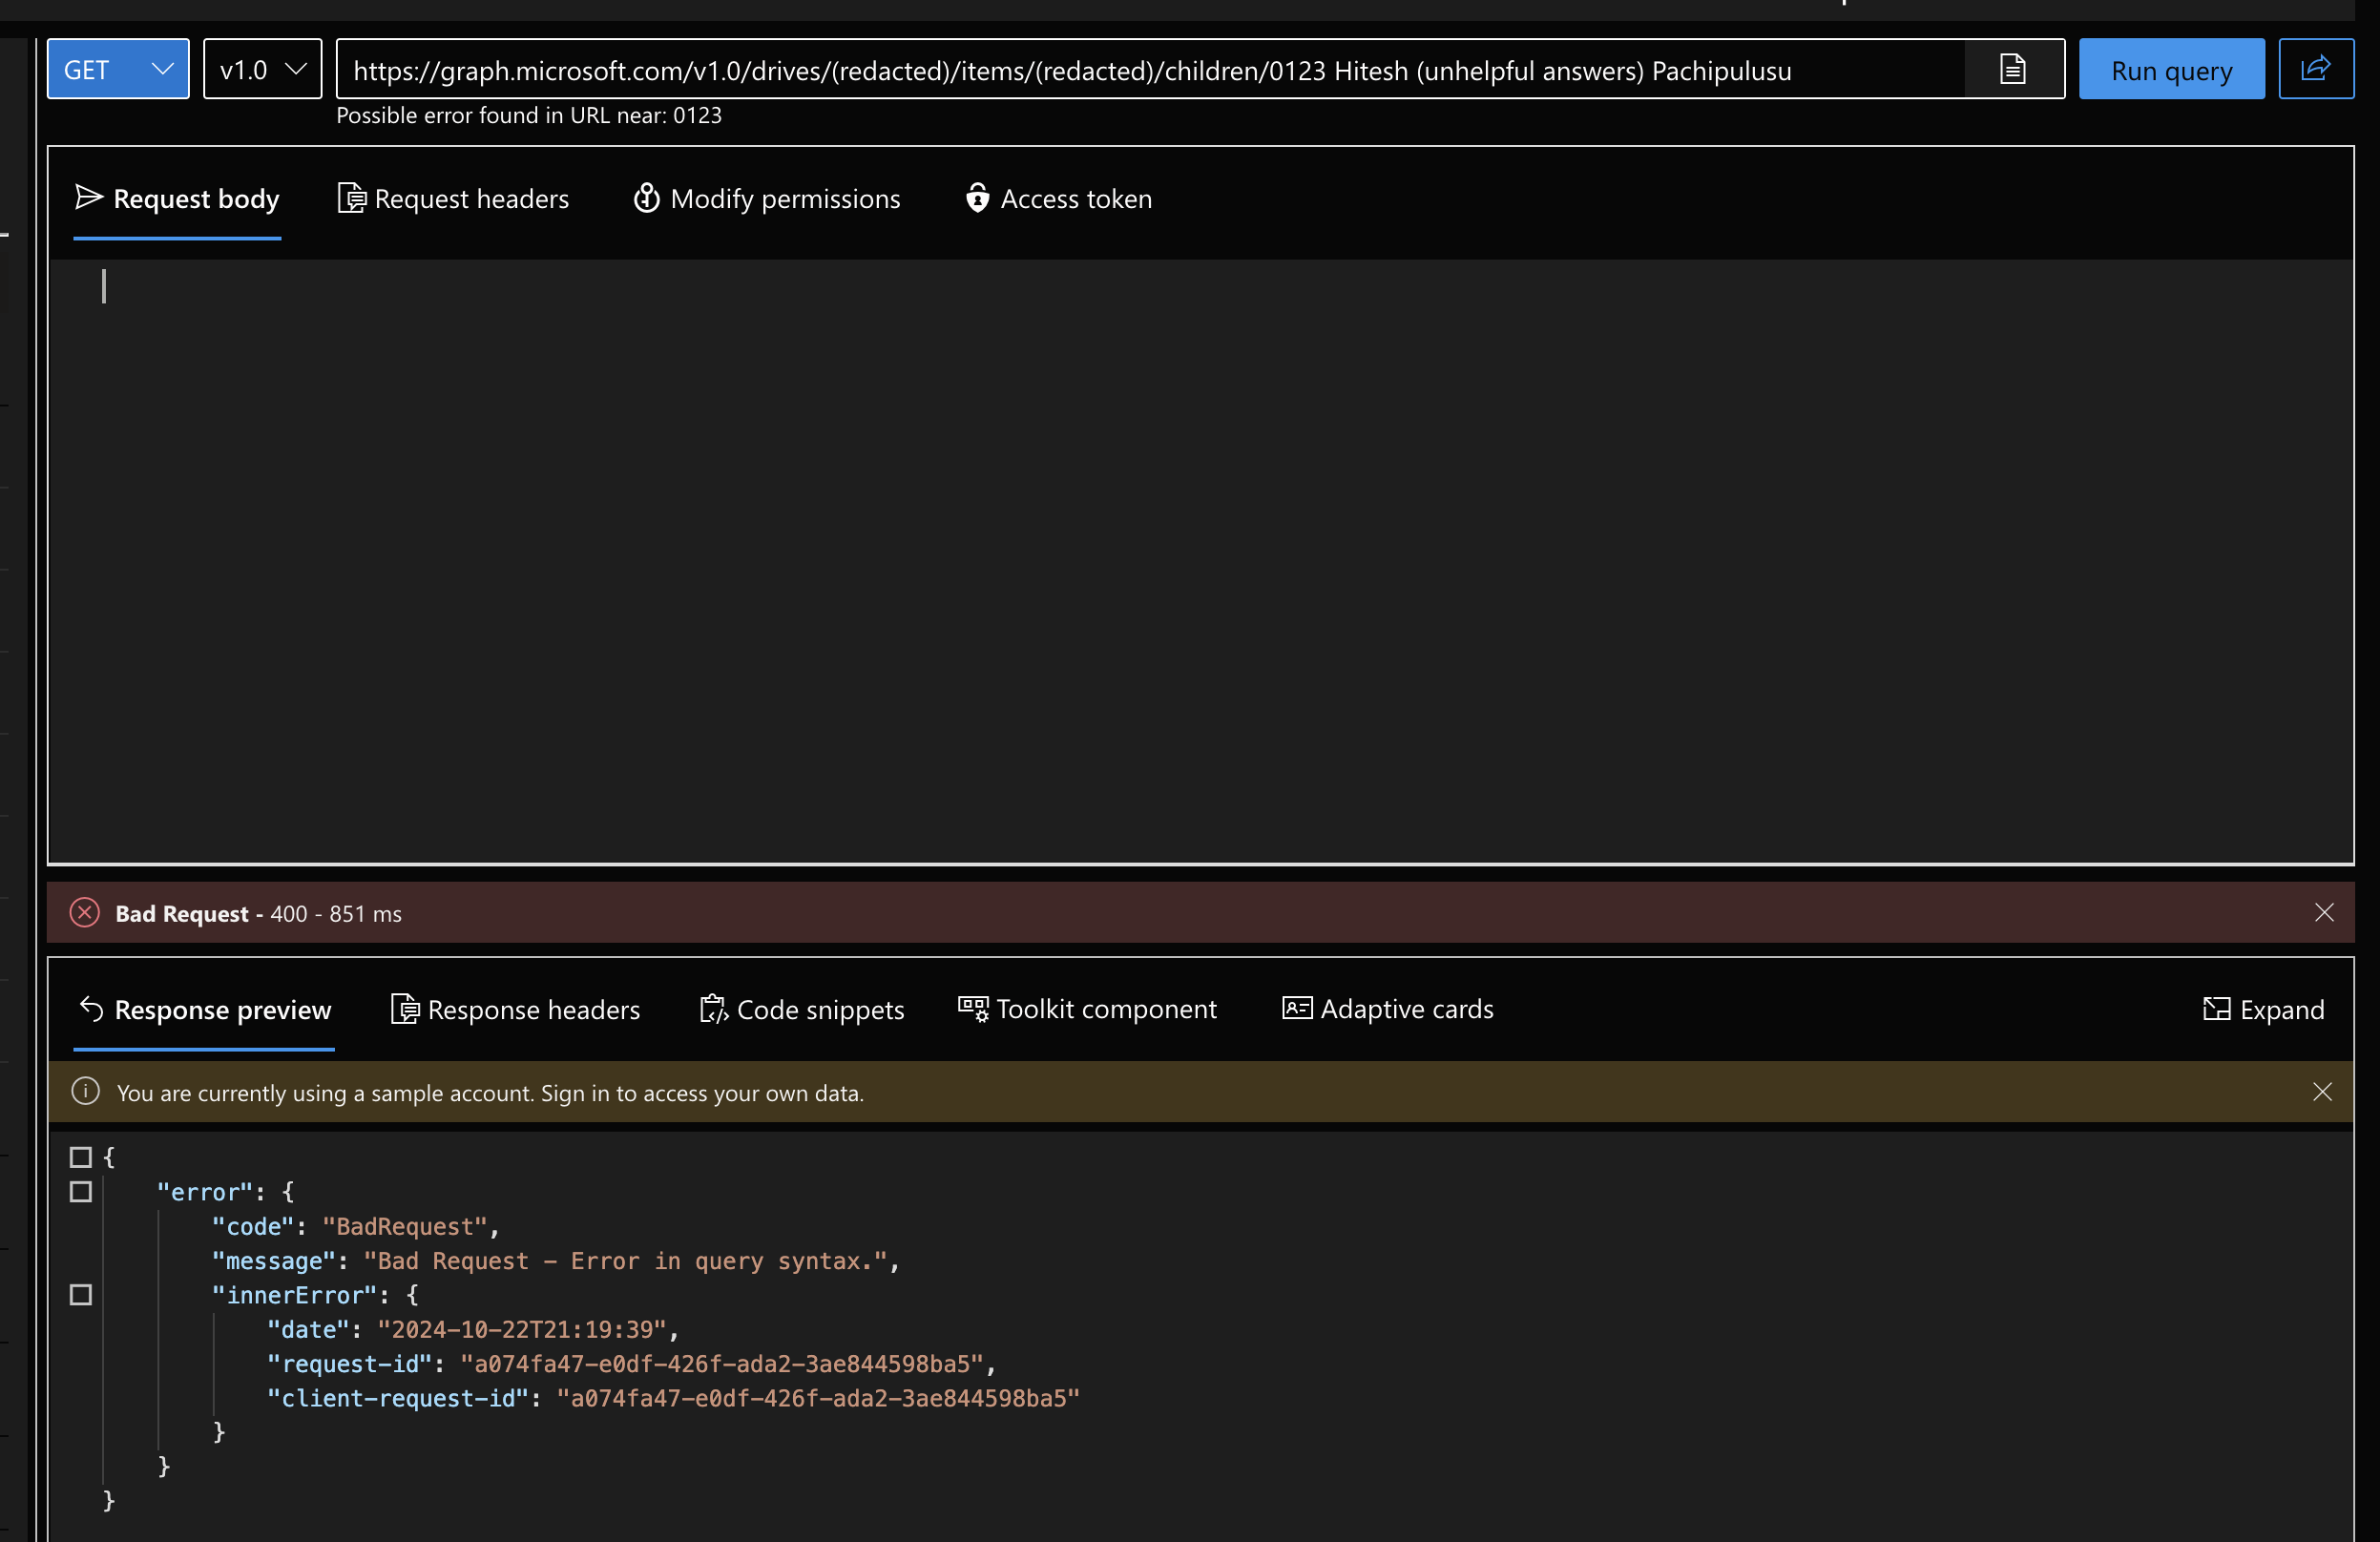
Task: Select the Code snippets icon
Action: pos(712,1009)
